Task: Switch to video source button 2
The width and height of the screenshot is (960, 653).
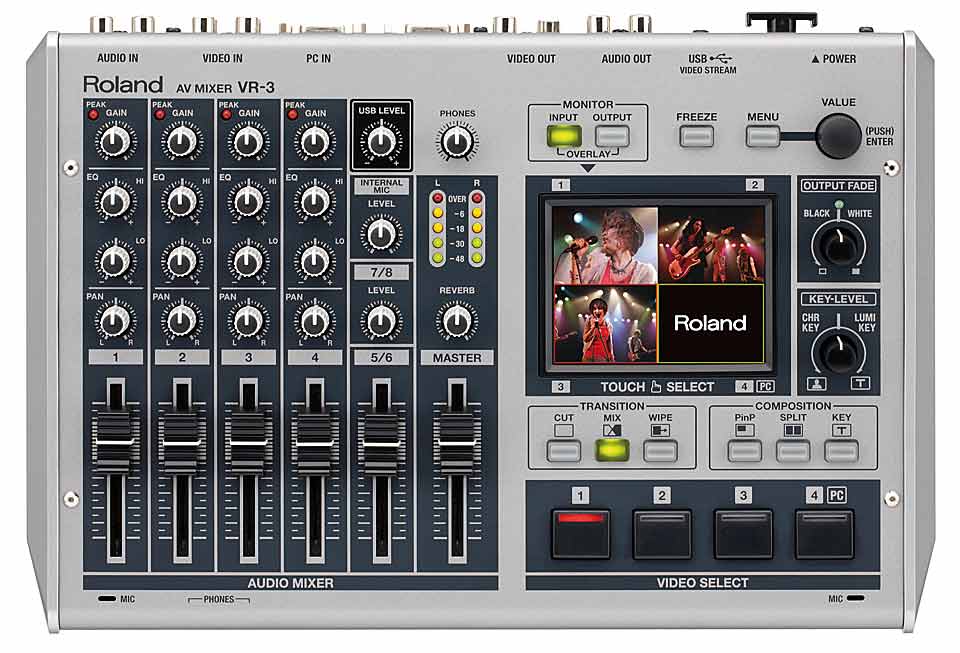Action: (x=662, y=534)
